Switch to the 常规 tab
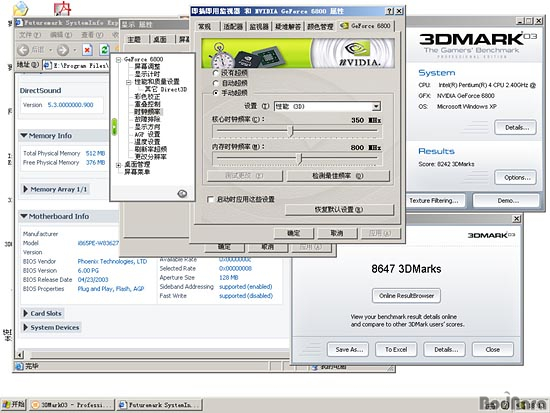The height and width of the screenshot is (413, 550). coord(204,27)
